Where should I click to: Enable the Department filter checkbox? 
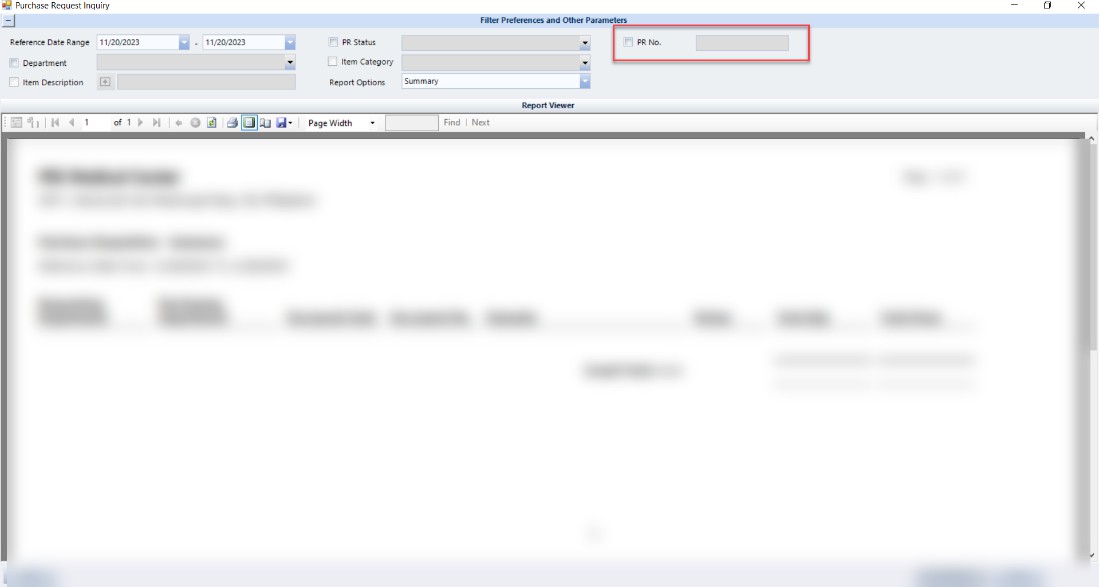click(14, 63)
